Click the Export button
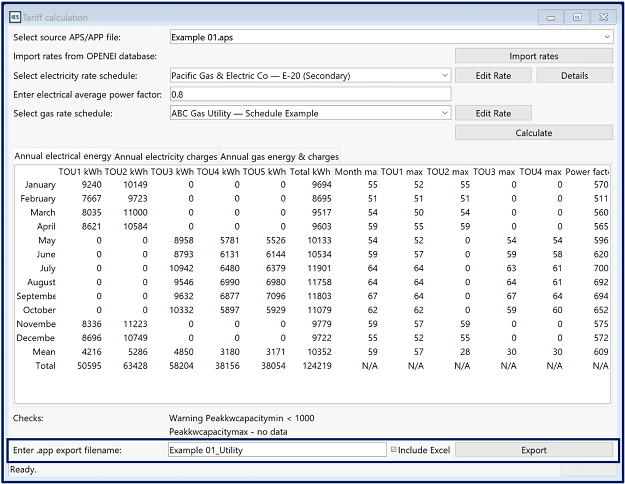The width and height of the screenshot is (625, 484). pyautogui.click(x=534, y=450)
